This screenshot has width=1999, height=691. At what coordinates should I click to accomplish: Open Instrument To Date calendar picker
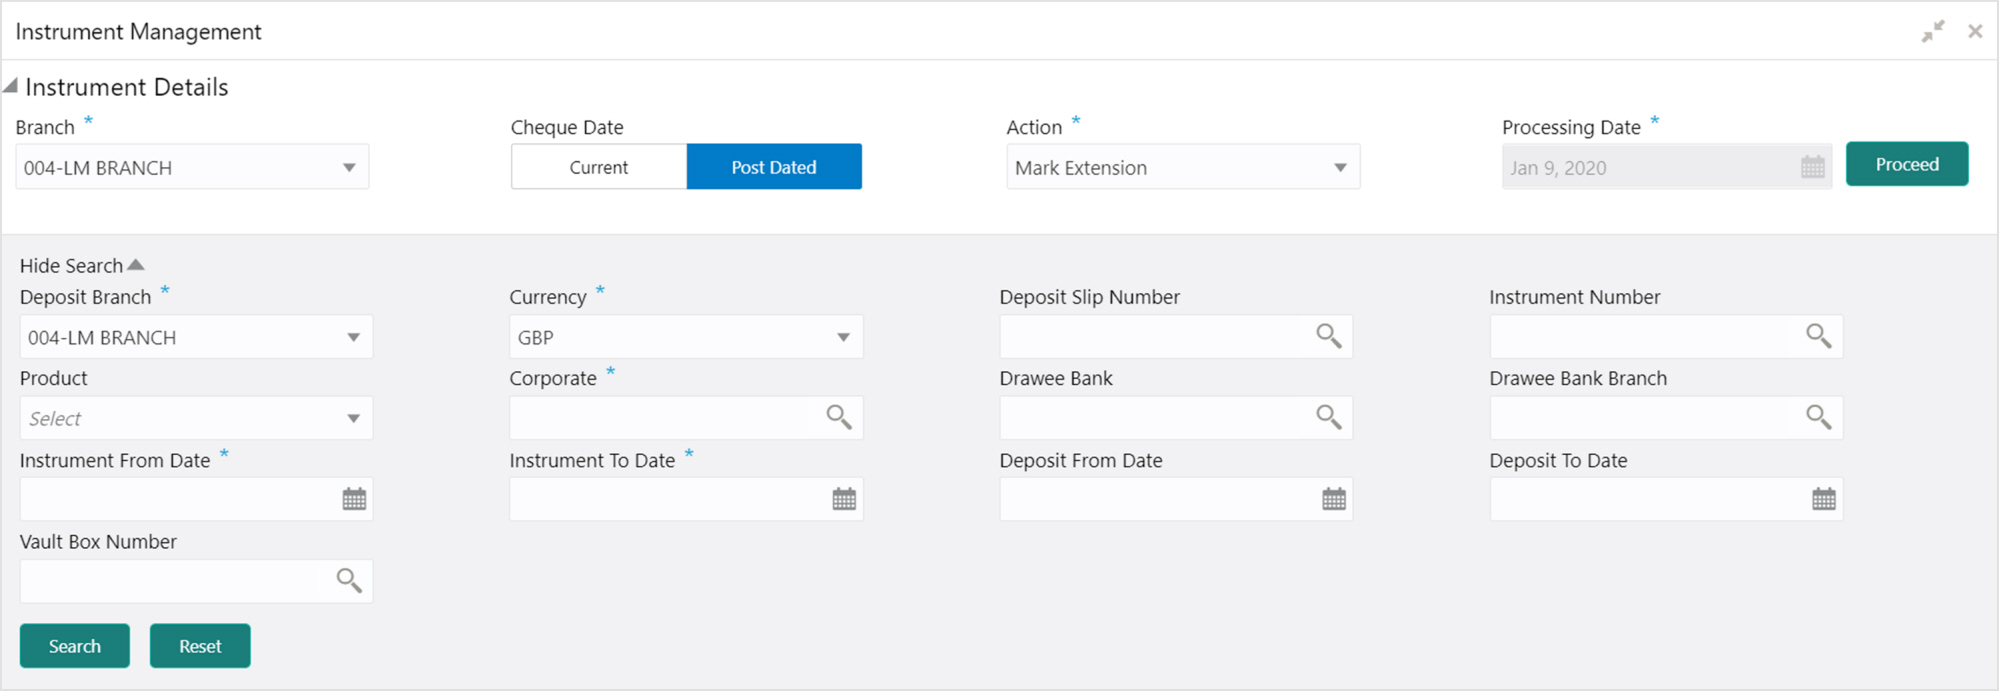tap(844, 499)
